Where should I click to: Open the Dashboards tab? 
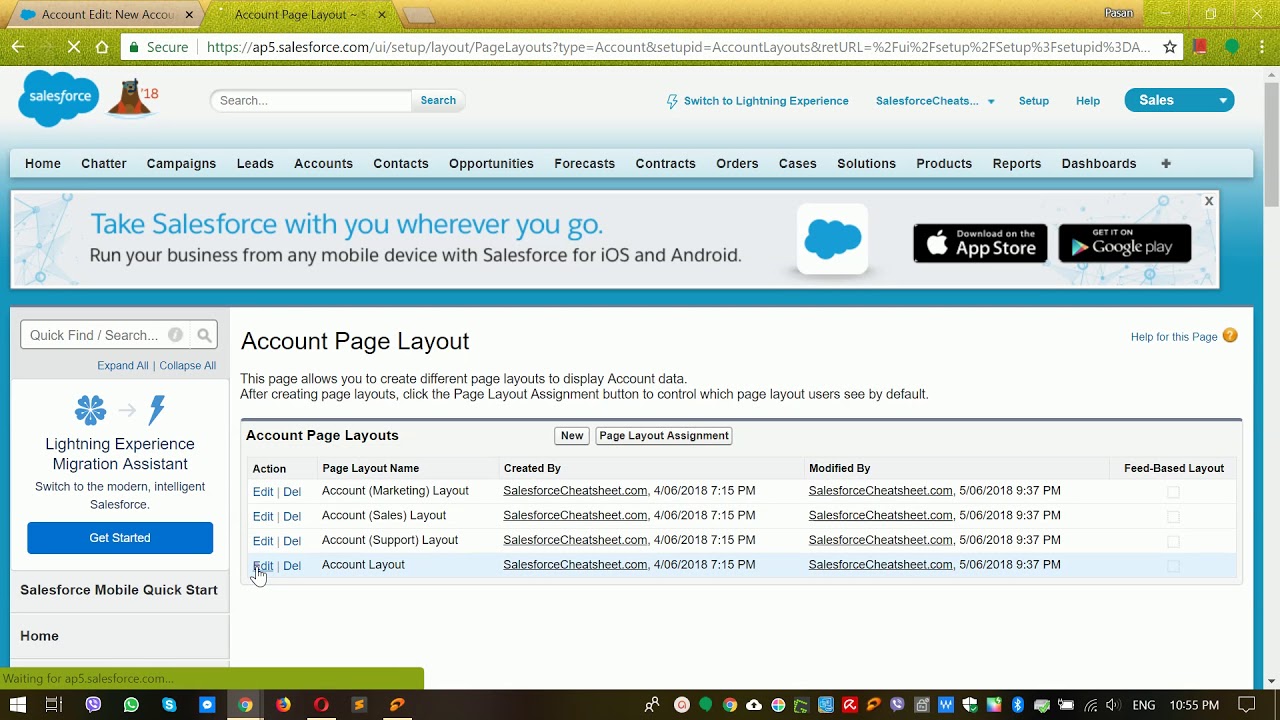point(1099,164)
